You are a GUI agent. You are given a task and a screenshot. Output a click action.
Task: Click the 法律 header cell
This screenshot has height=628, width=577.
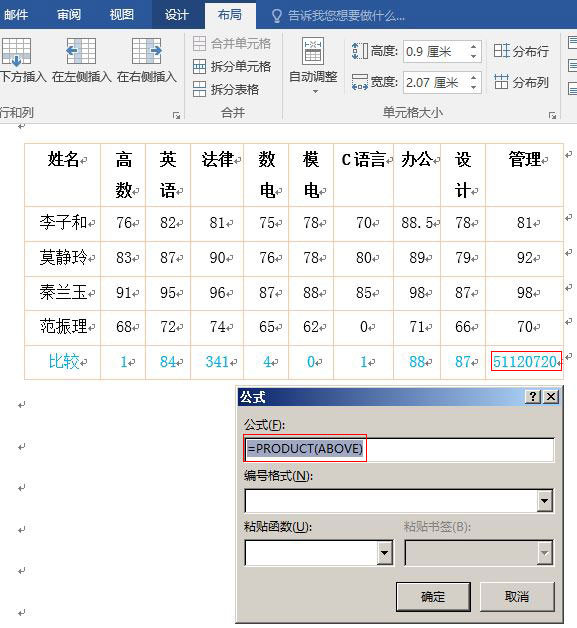pos(217,175)
